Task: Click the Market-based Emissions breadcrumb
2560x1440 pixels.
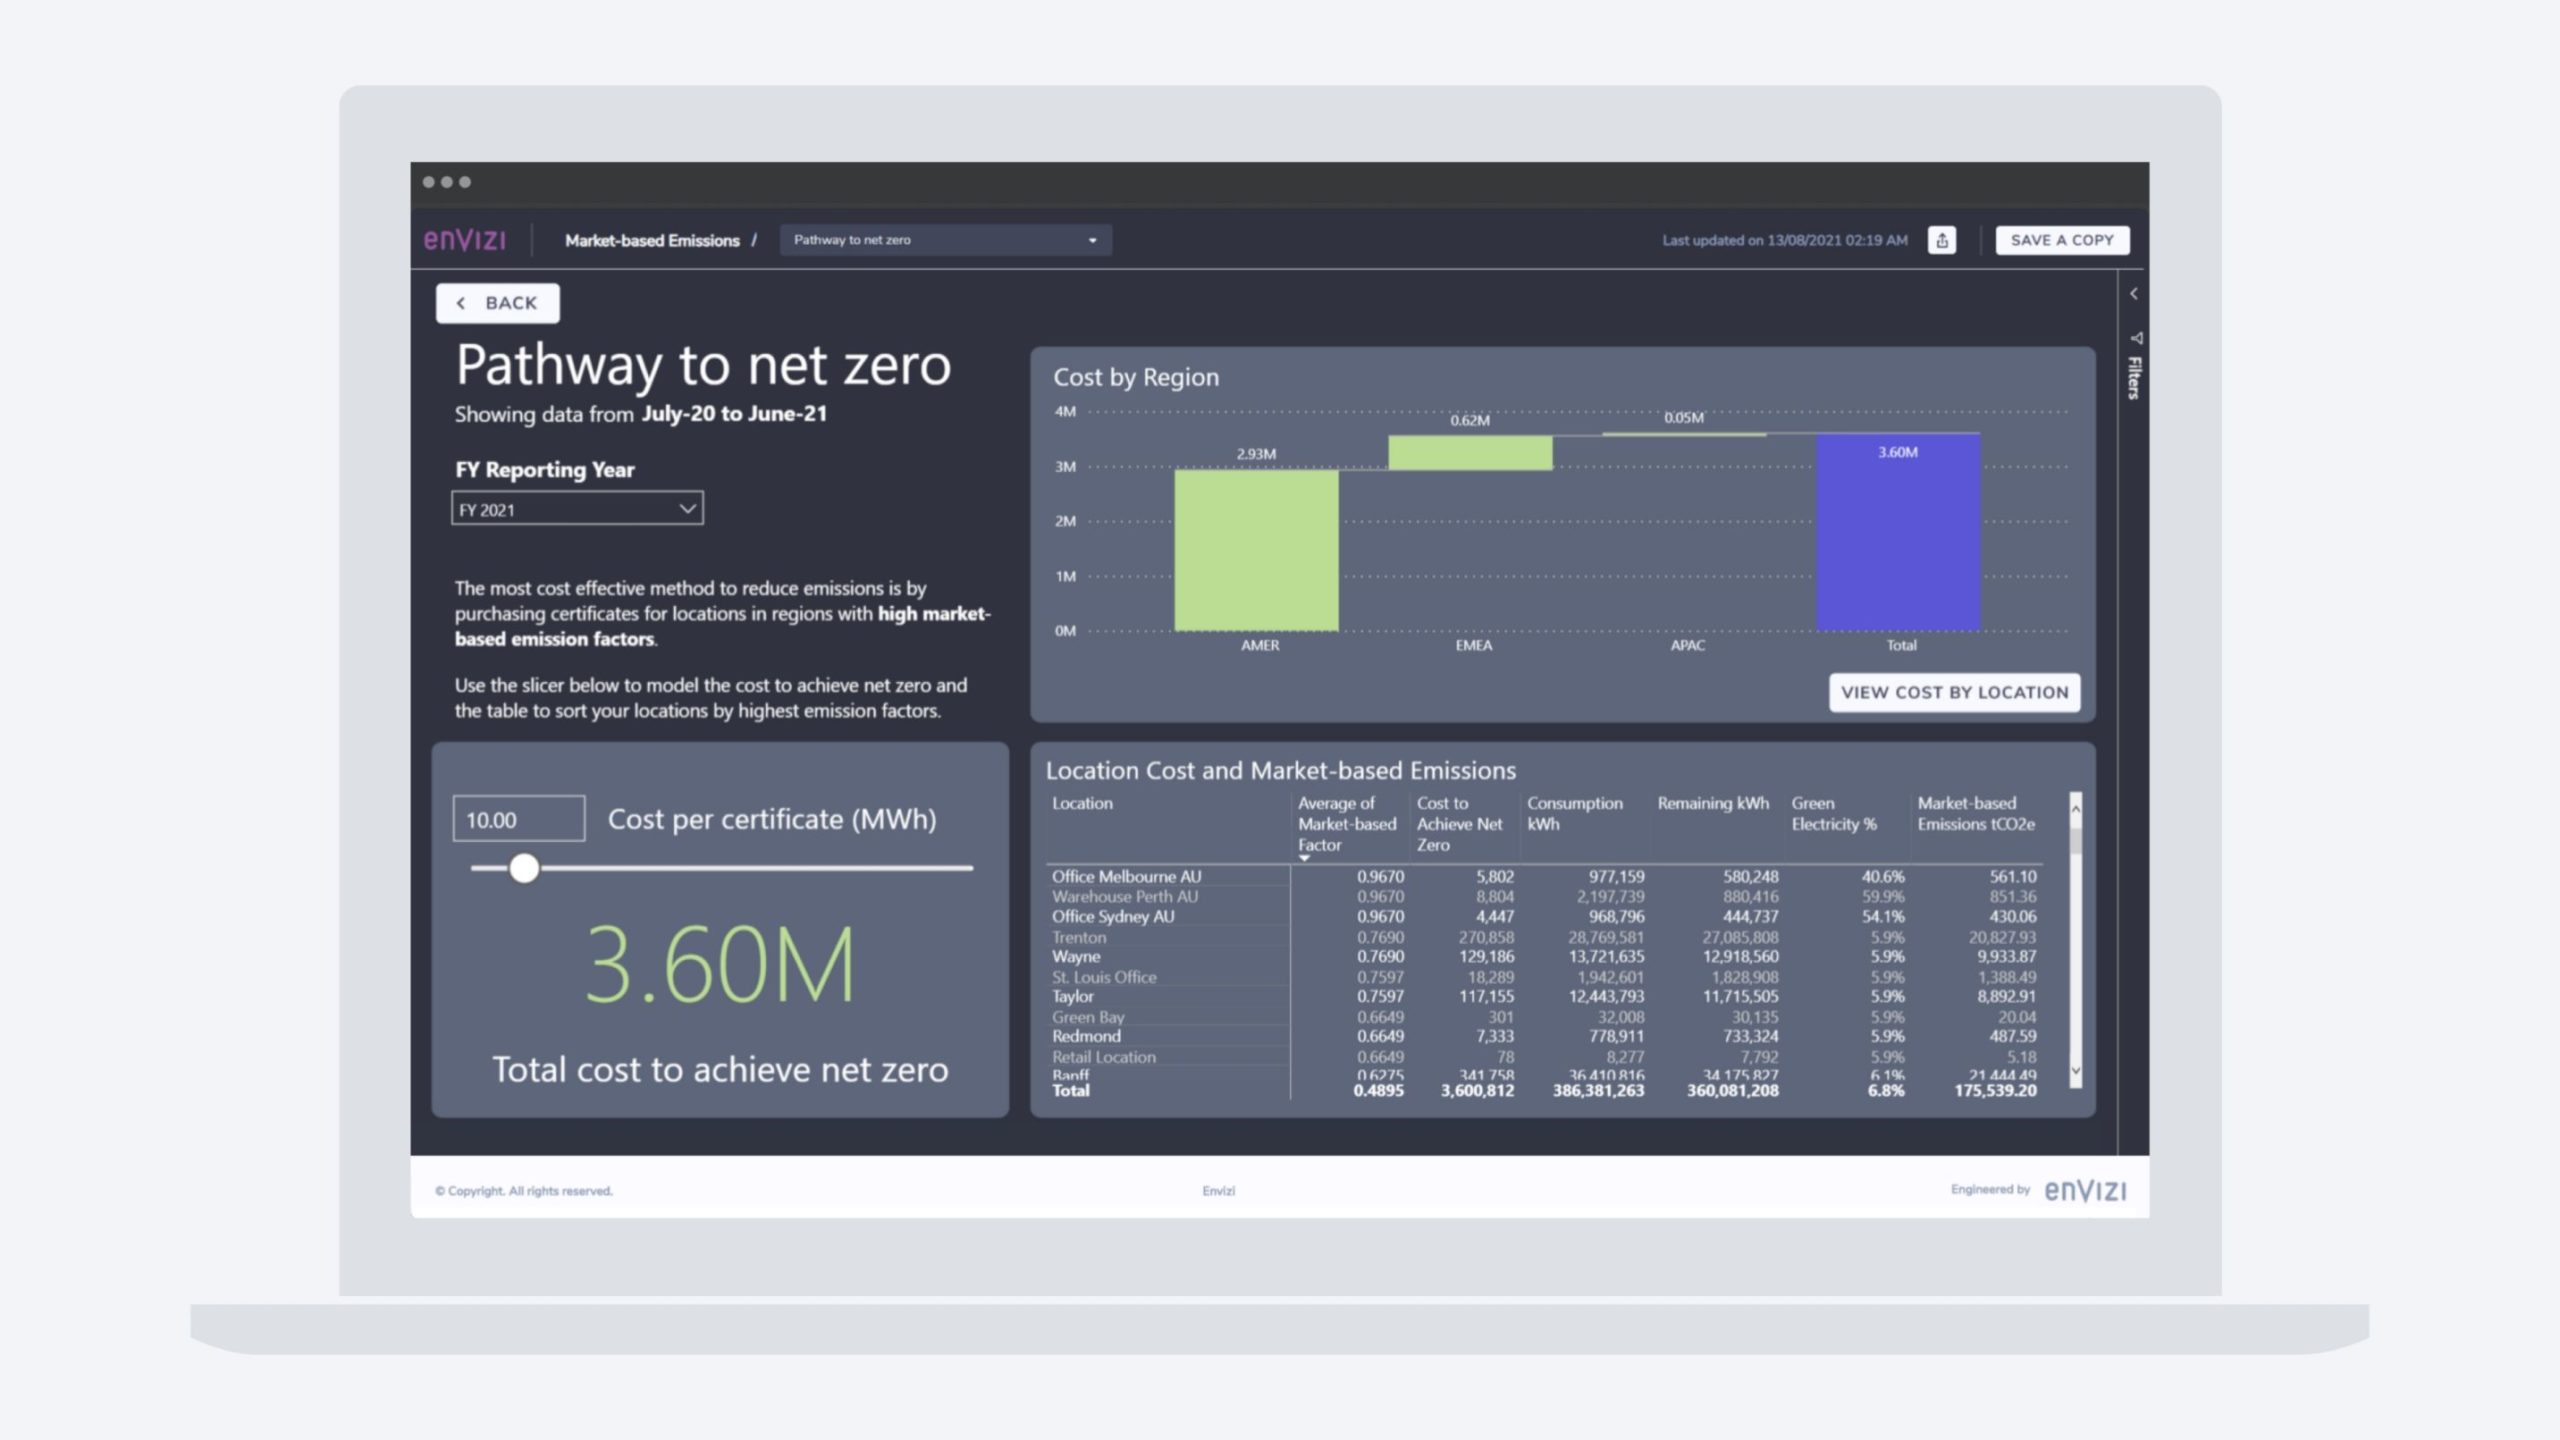Action: click(x=652, y=240)
